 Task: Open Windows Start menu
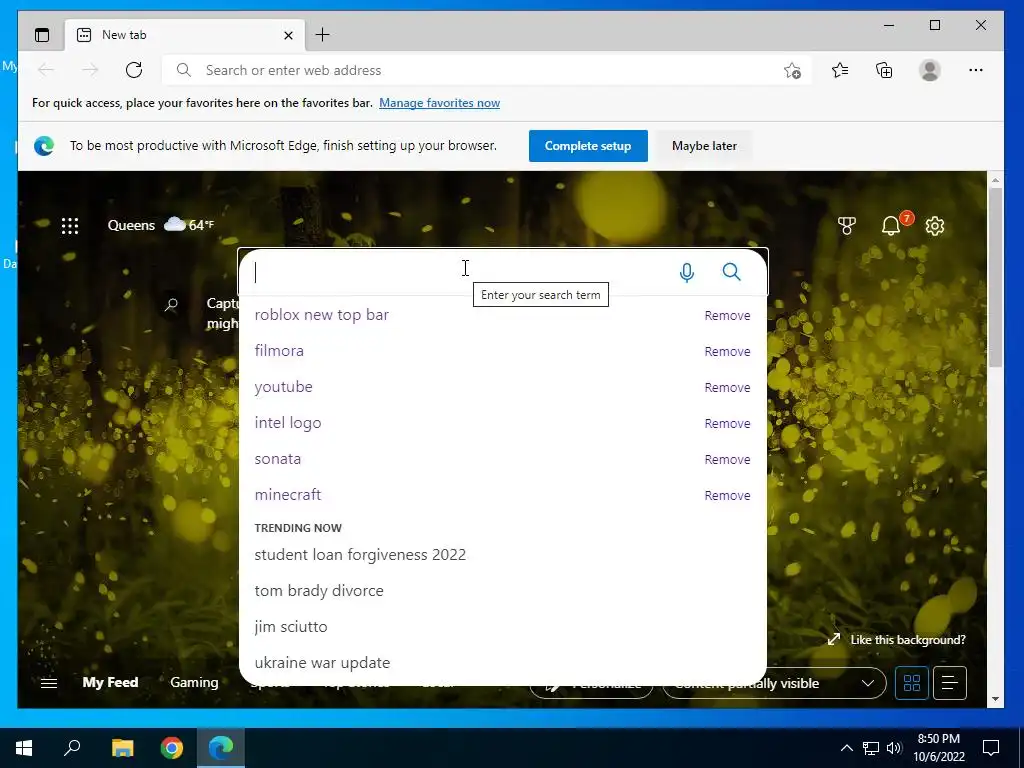coord(24,748)
